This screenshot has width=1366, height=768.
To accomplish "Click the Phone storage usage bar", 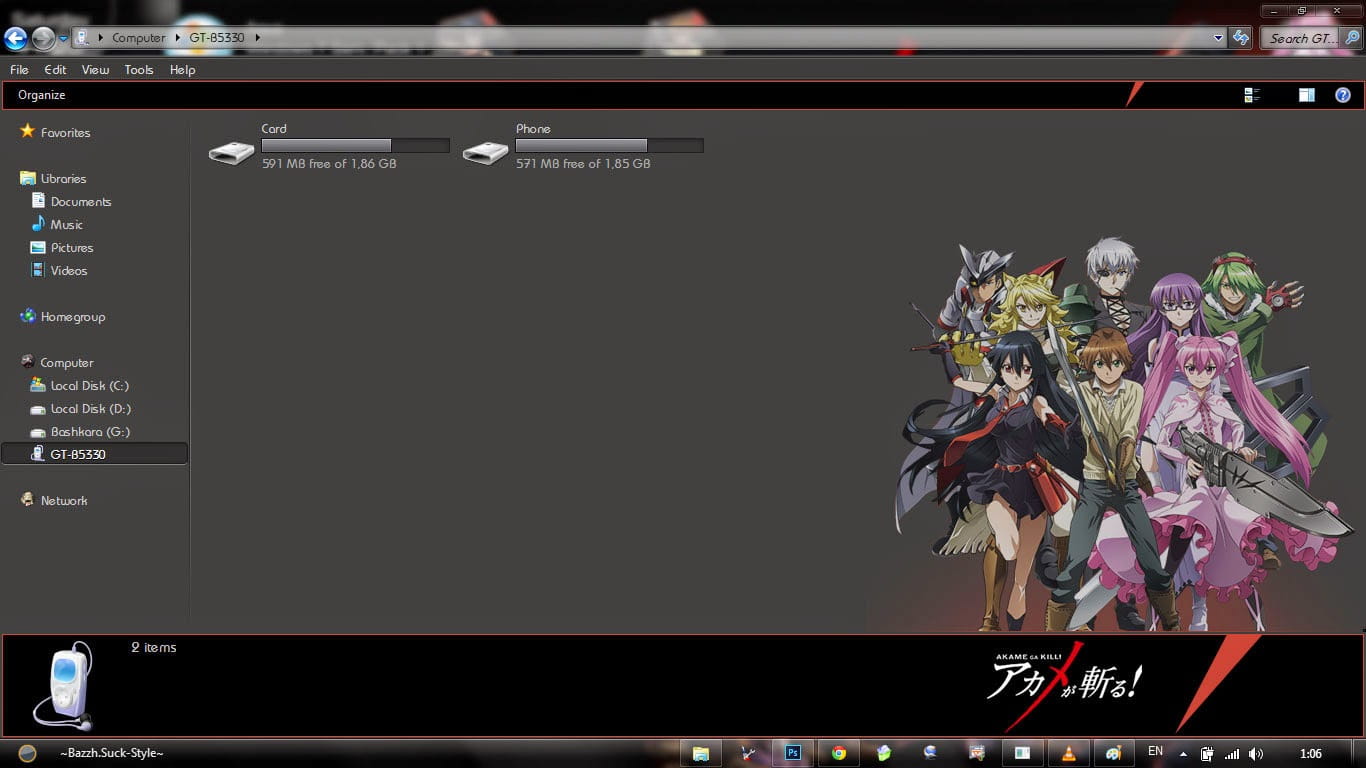I will [609, 146].
